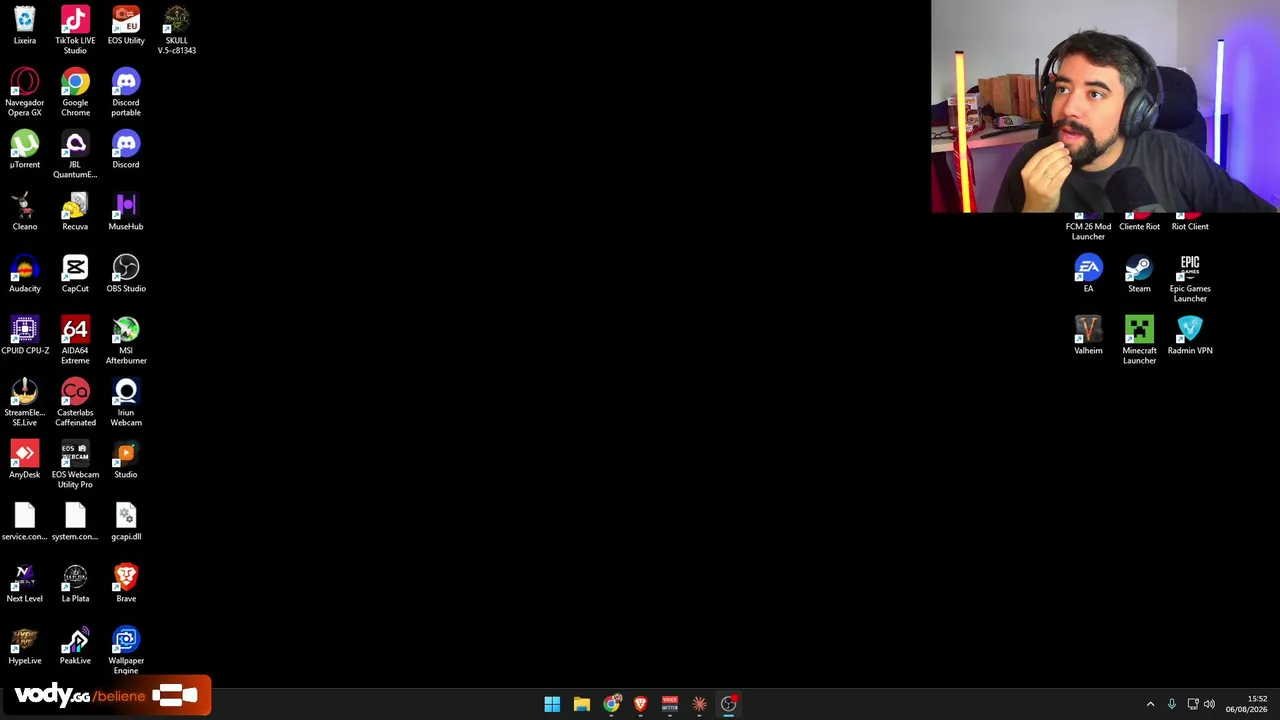Select OBS Studio desktop icon
This screenshot has height=720, width=1280.
point(126,268)
